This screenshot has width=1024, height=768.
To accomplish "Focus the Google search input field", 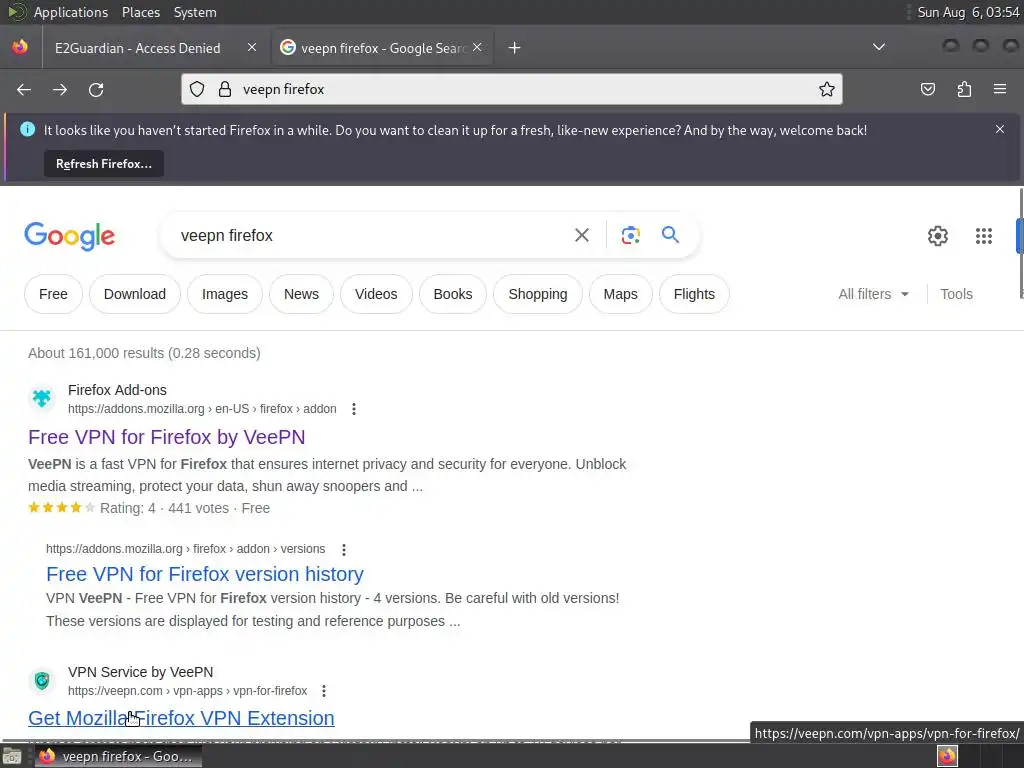I will tap(366, 235).
